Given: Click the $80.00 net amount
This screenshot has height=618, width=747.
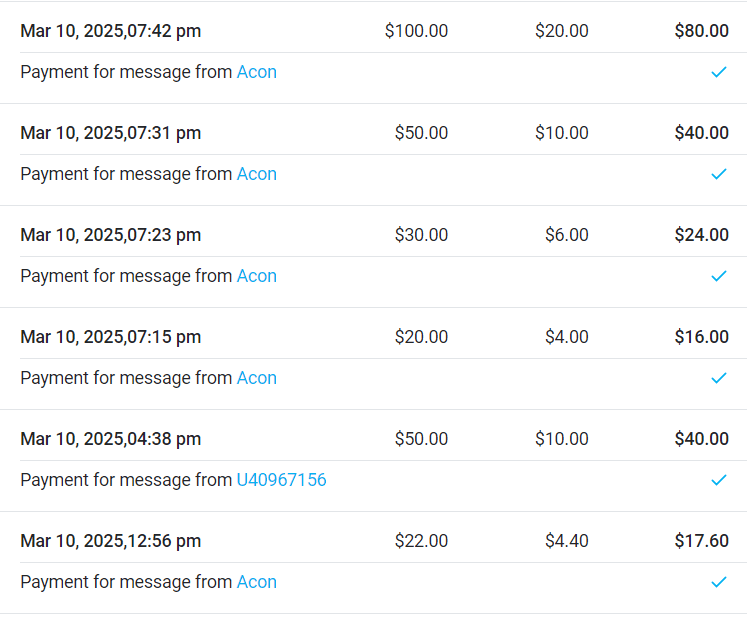Looking at the screenshot, I should pyautogui.click(x=701, y=31).
